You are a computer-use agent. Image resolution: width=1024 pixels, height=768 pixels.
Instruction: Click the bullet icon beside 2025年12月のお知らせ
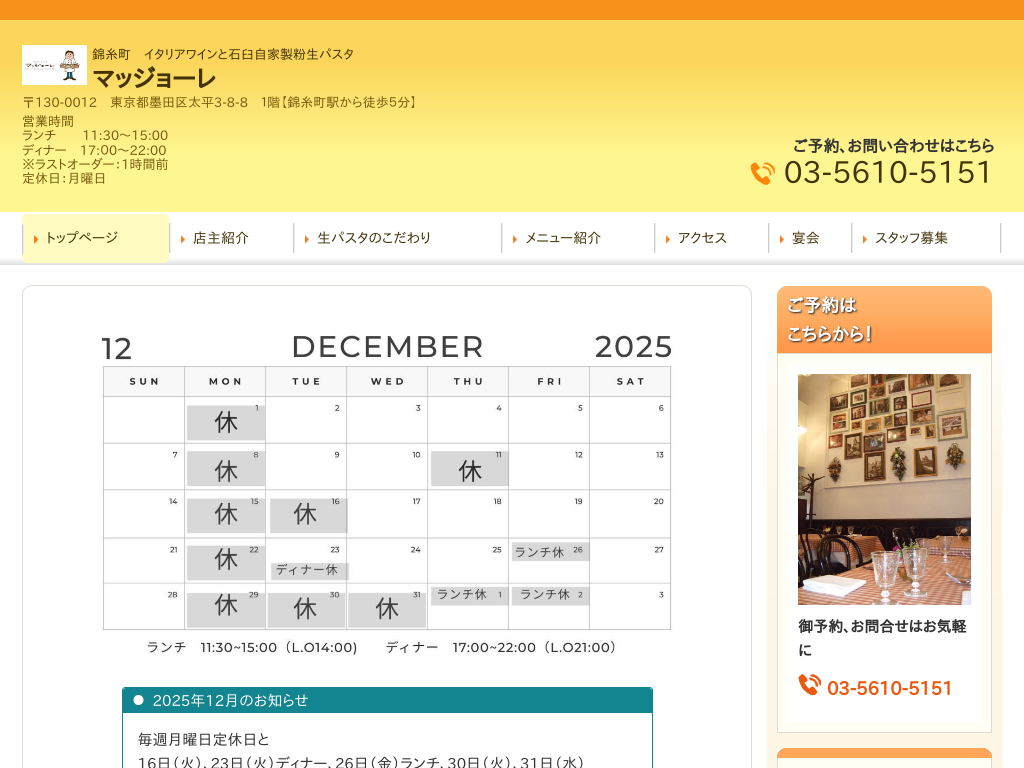tap(139, 700)
